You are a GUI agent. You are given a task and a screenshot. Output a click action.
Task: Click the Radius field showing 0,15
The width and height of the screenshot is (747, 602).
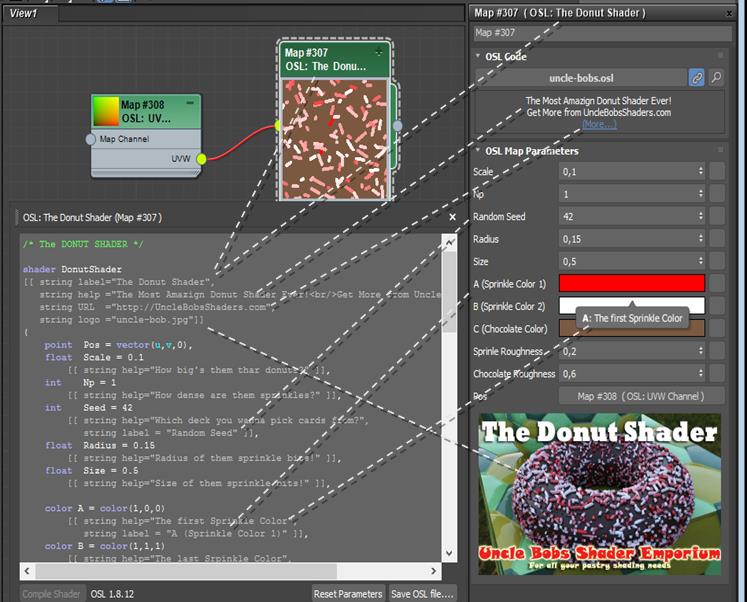pyautogui.click(x=628, y=238)
